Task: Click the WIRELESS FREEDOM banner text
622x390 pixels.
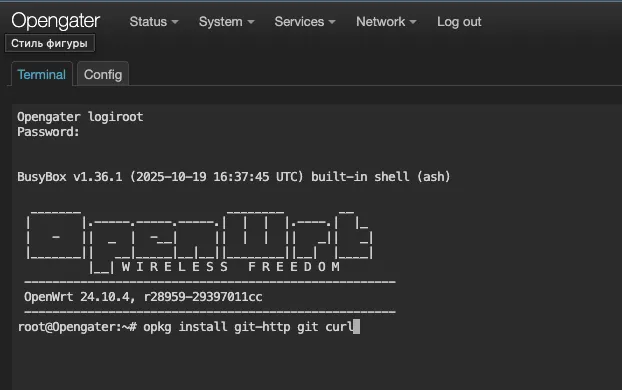Action: click(231, 267)
